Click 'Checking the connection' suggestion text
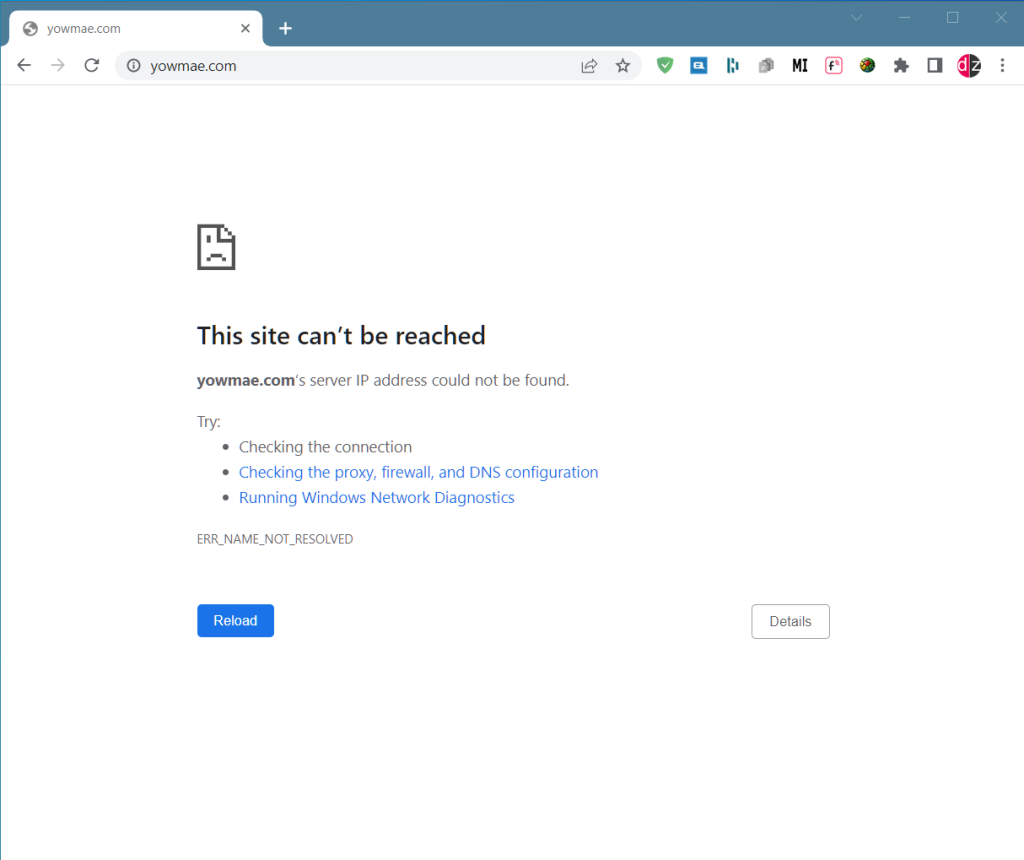Viewport: 1024px width, 860px height. 325,447
